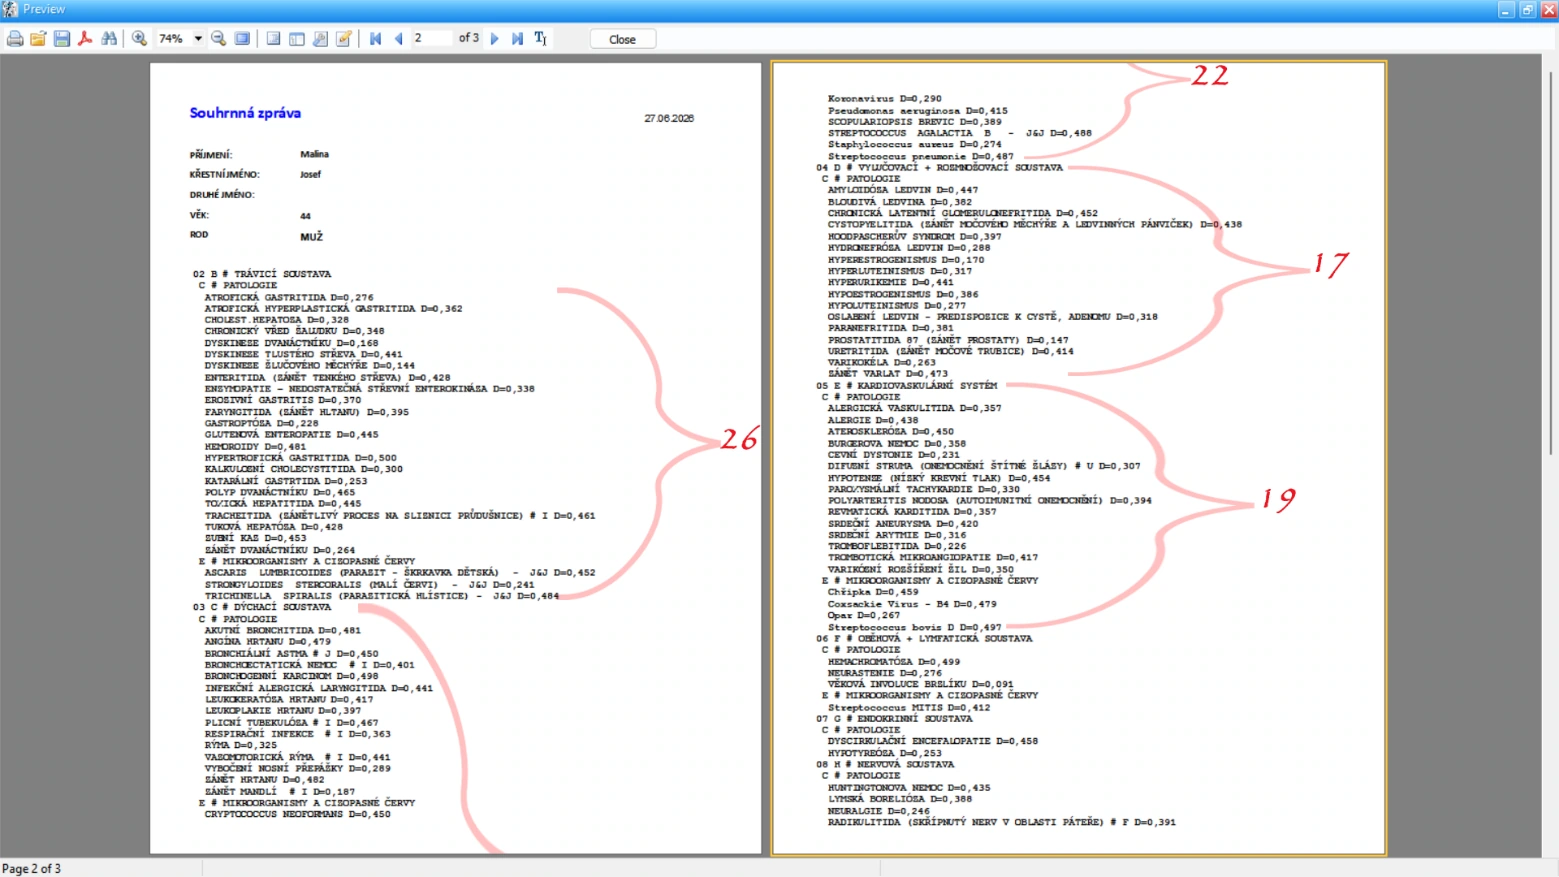Save the report using the floppy disk icon
1559x877 pixels.
tap(61, 39)
